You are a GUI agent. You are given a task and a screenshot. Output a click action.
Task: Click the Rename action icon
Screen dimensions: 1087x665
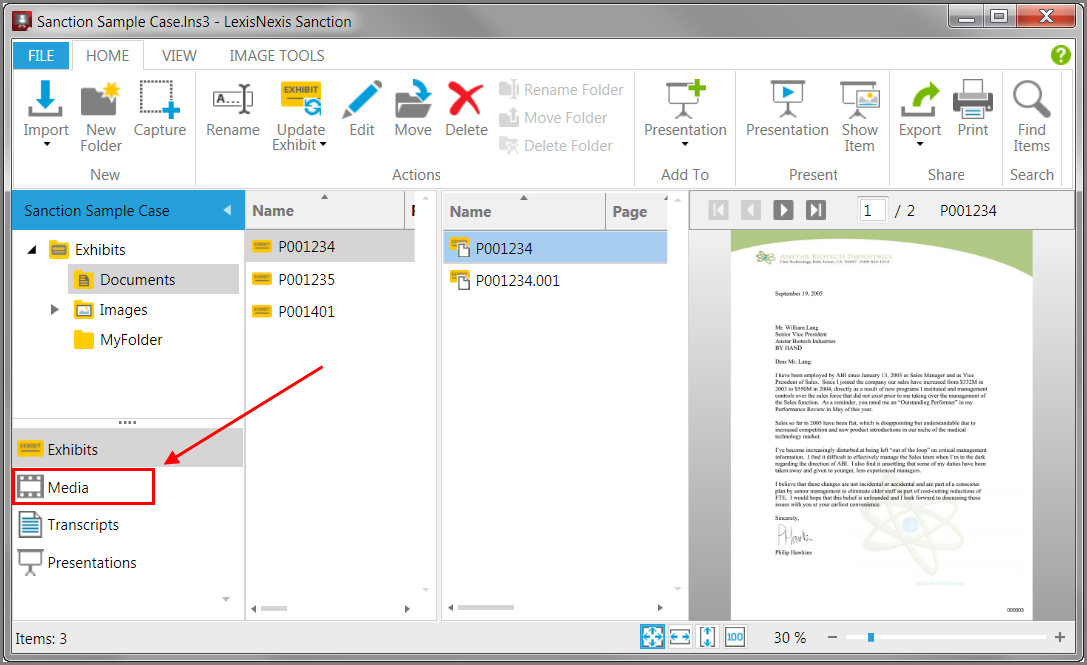[233, 98]
